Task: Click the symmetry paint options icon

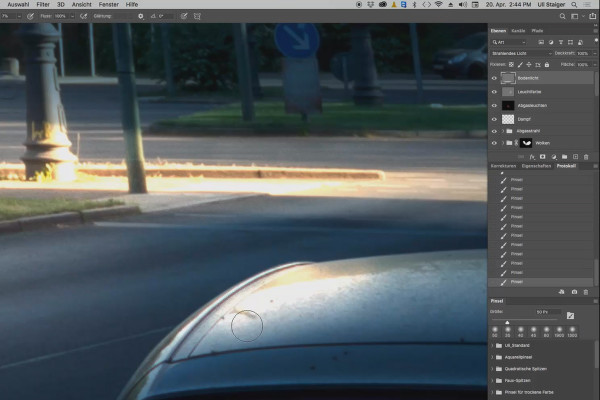Action: click(197, 16)
